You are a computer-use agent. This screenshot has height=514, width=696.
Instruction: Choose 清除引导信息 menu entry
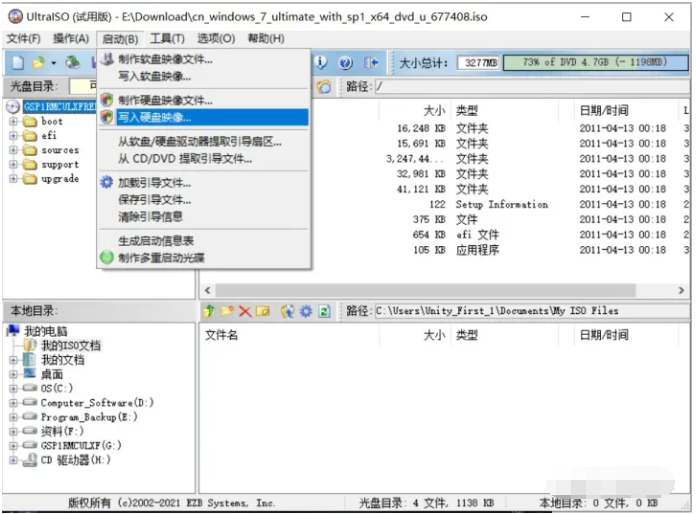tap(204, 217)
